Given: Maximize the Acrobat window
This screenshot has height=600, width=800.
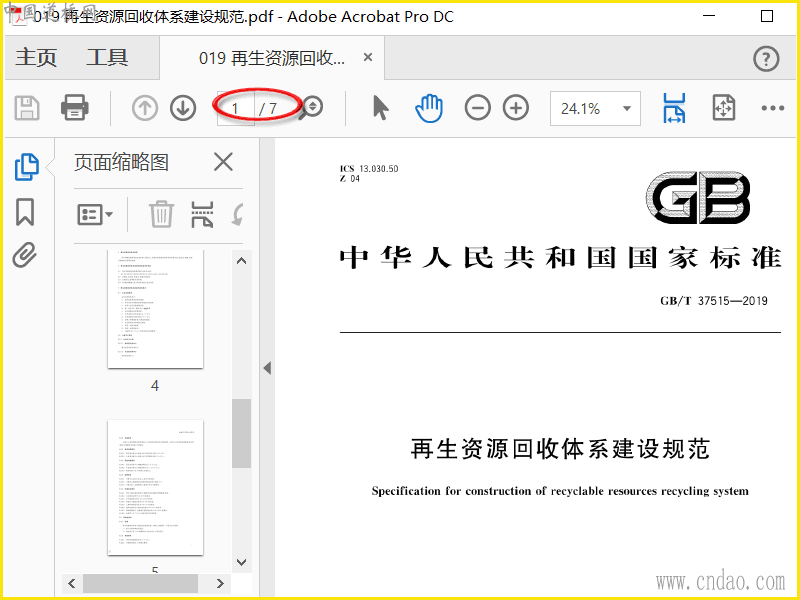Looking at the screenshot, I should pyautogui.click(x=766, y=16).
